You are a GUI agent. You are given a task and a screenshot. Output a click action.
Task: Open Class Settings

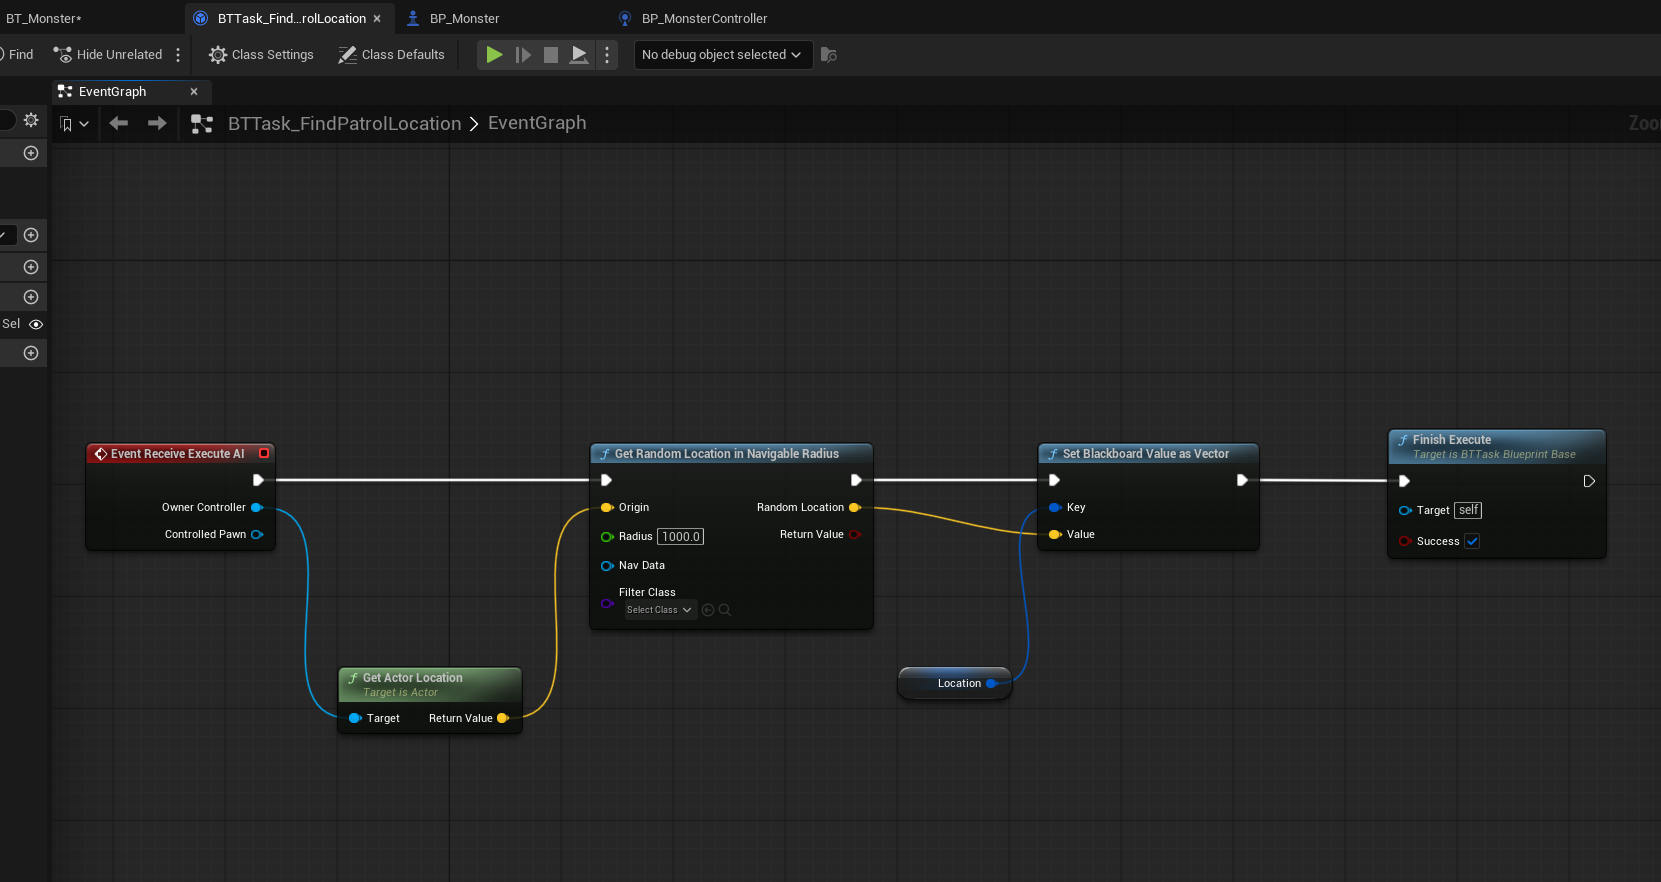261,55
